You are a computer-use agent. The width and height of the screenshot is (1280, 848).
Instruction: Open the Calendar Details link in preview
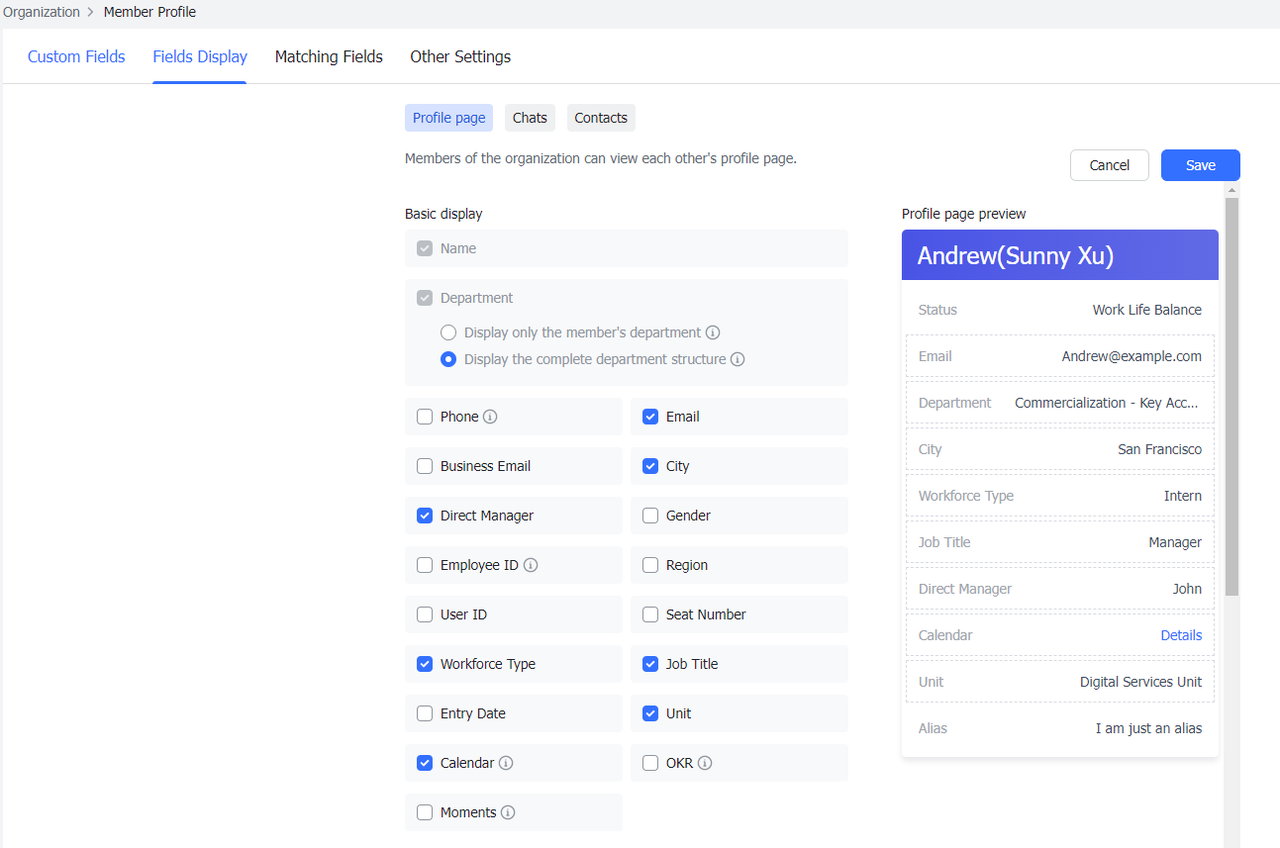pos(1181,635)
